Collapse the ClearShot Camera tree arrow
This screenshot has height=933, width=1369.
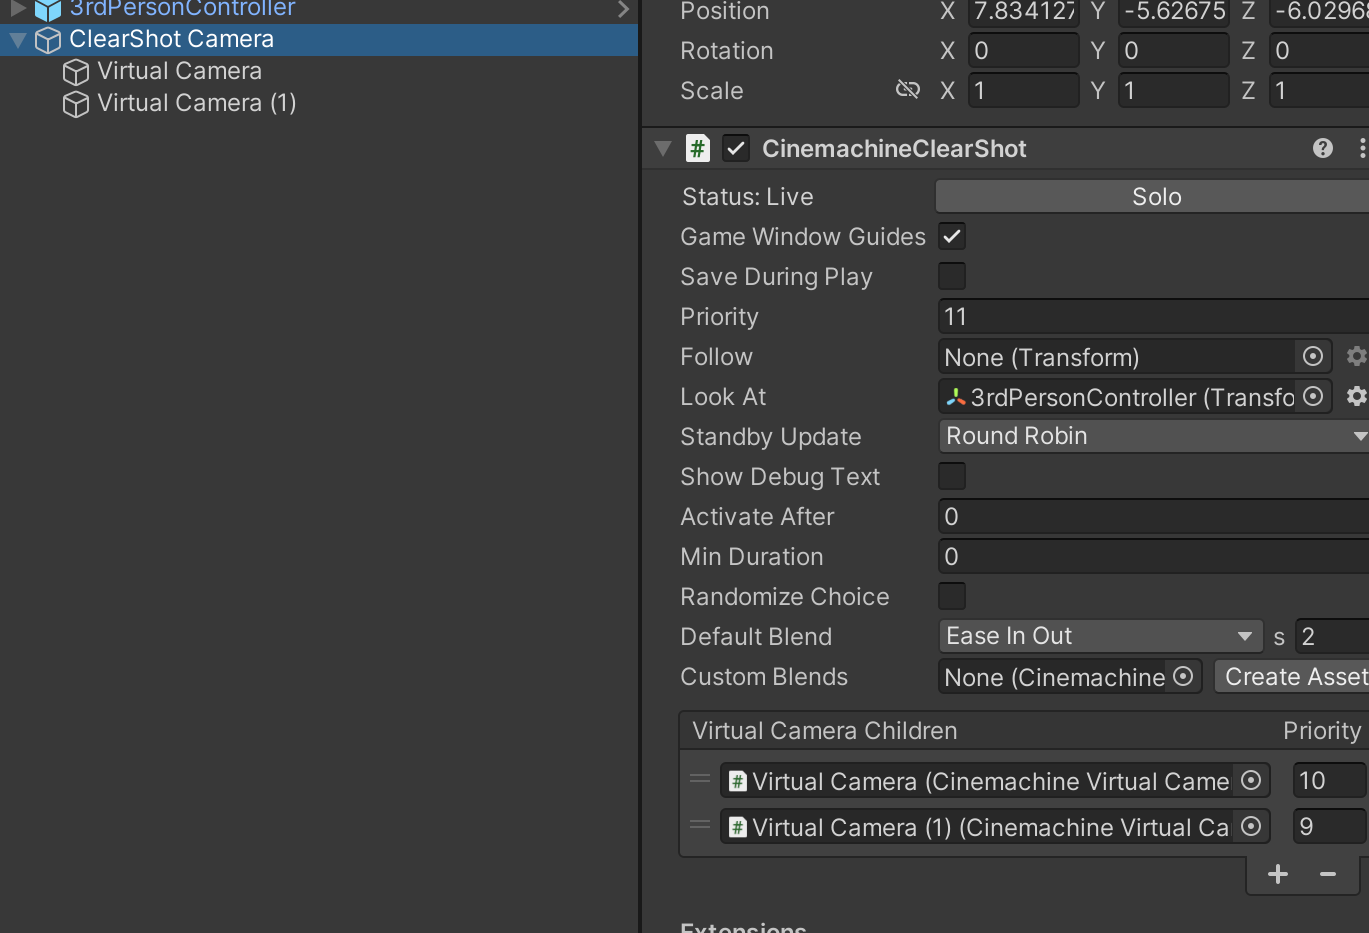18,40
